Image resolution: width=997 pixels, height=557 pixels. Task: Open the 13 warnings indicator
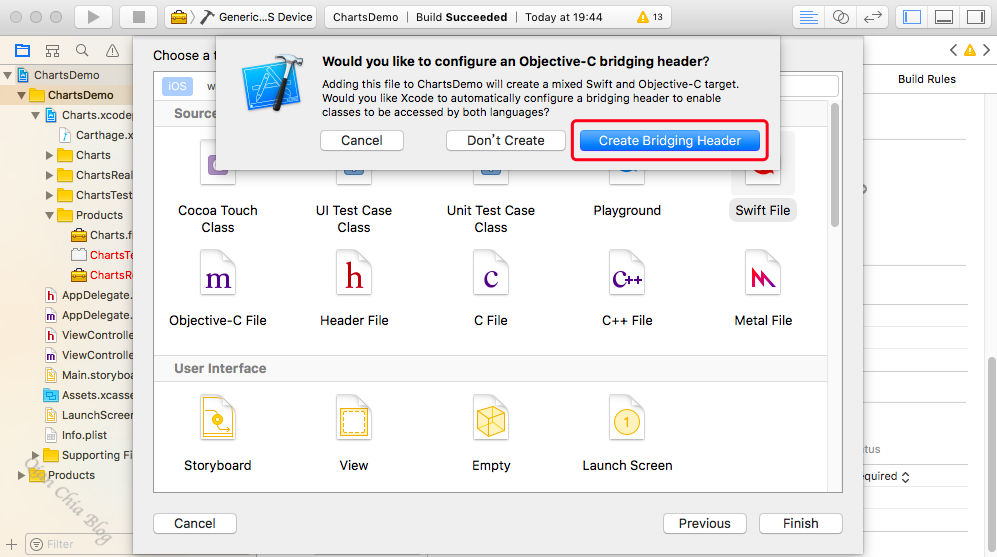[x=650, y=17]
